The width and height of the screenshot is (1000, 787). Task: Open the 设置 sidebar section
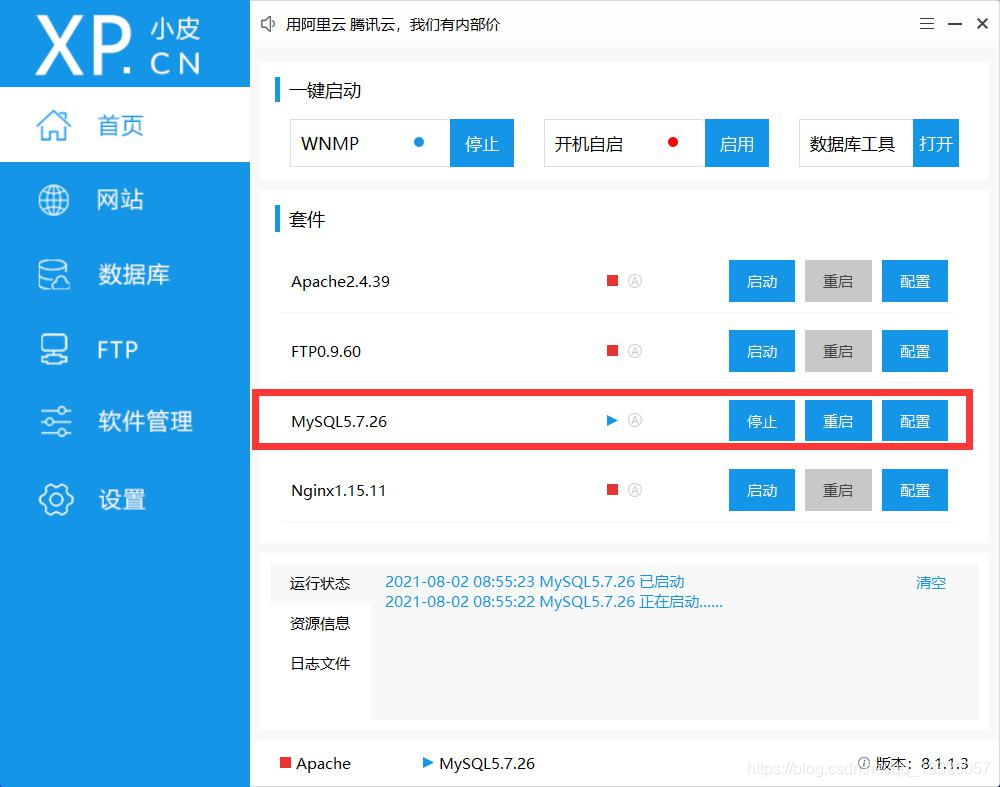point(121,499)
